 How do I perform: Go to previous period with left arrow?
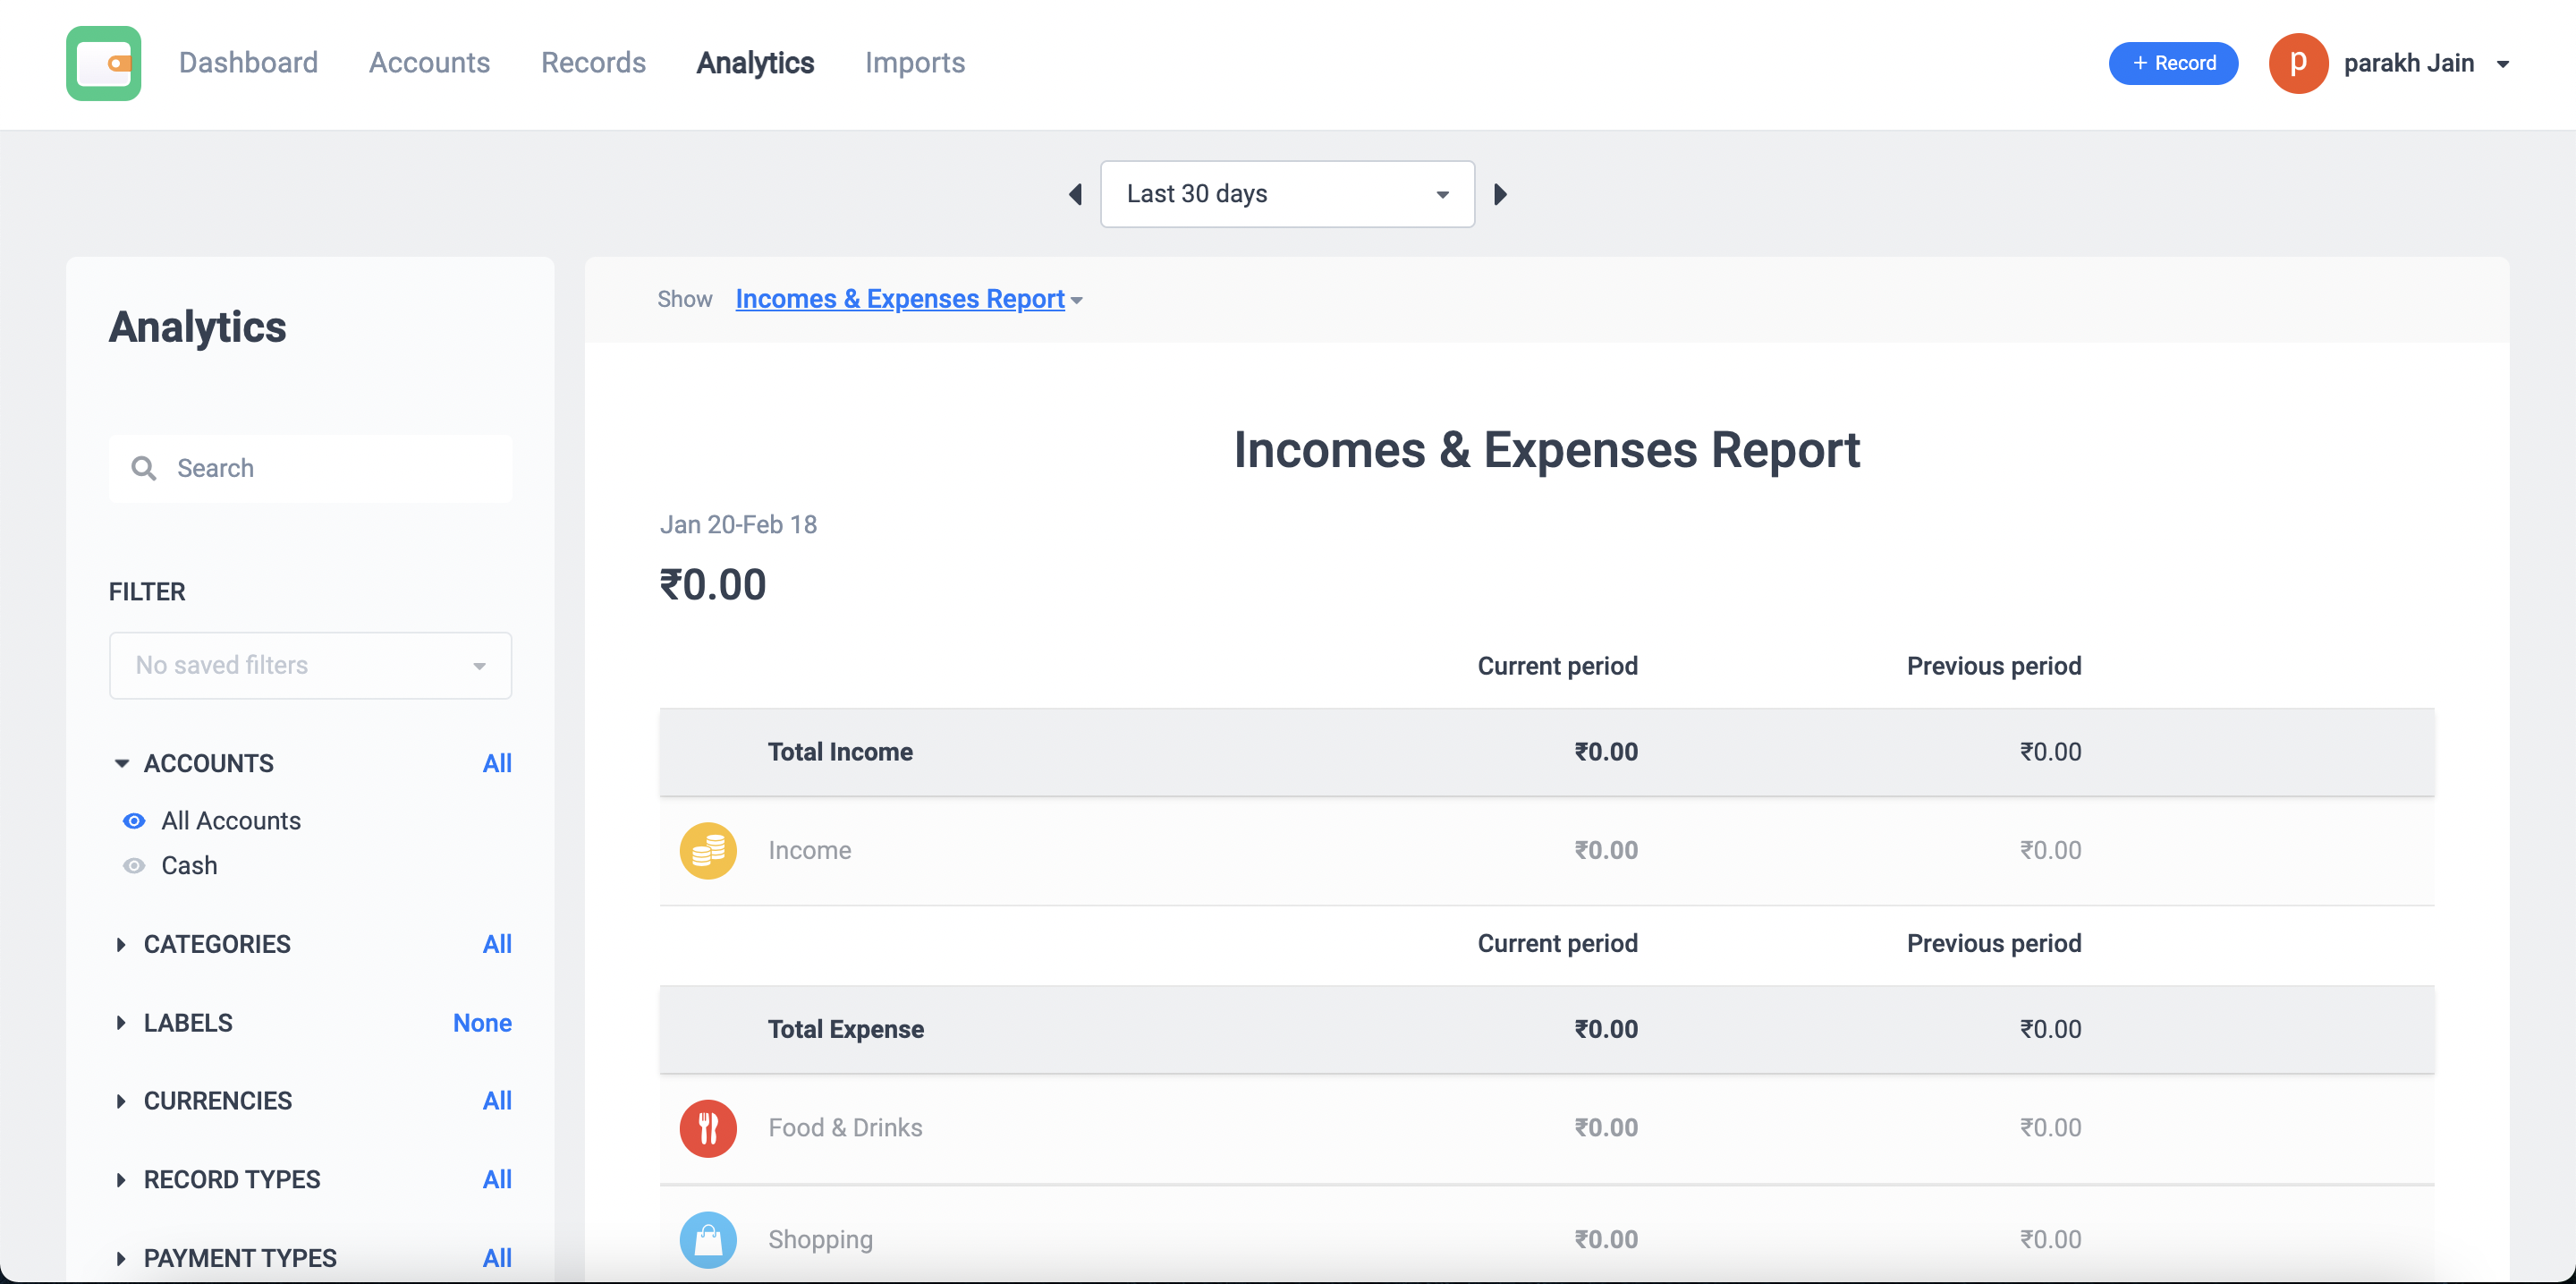coord(1075,194)
